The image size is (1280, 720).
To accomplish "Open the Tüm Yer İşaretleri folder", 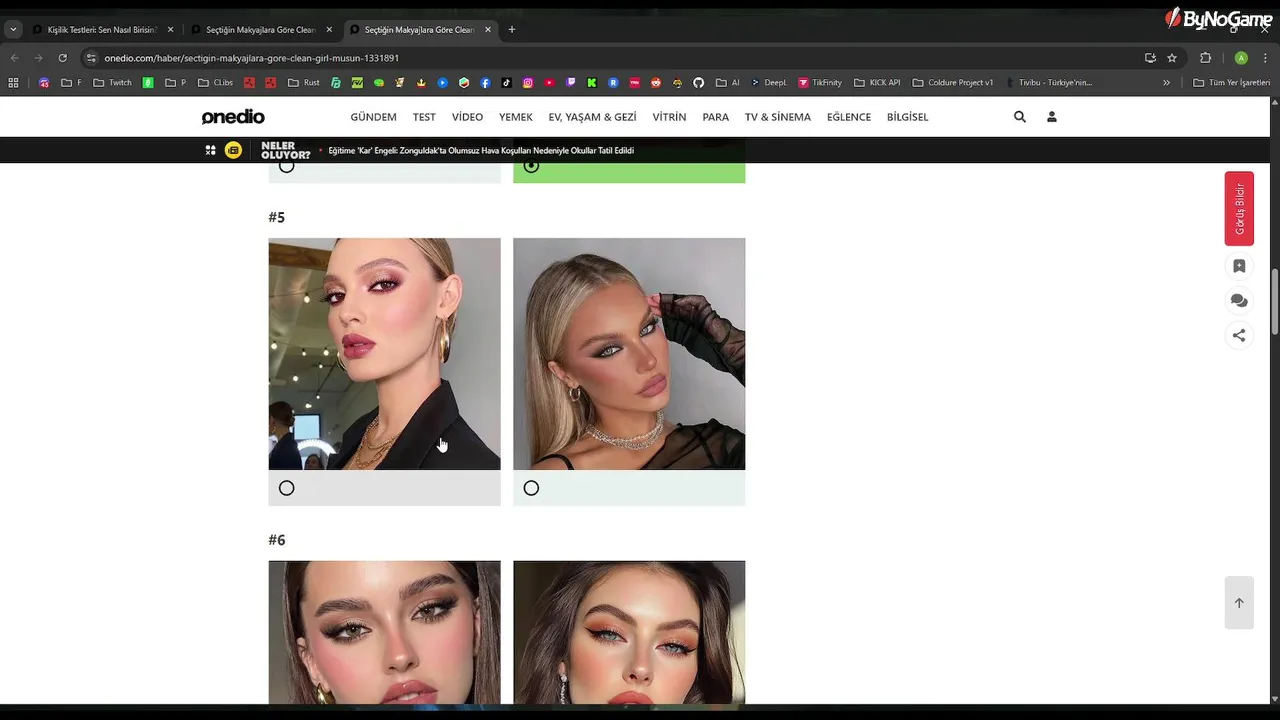I will (1231, 83).
